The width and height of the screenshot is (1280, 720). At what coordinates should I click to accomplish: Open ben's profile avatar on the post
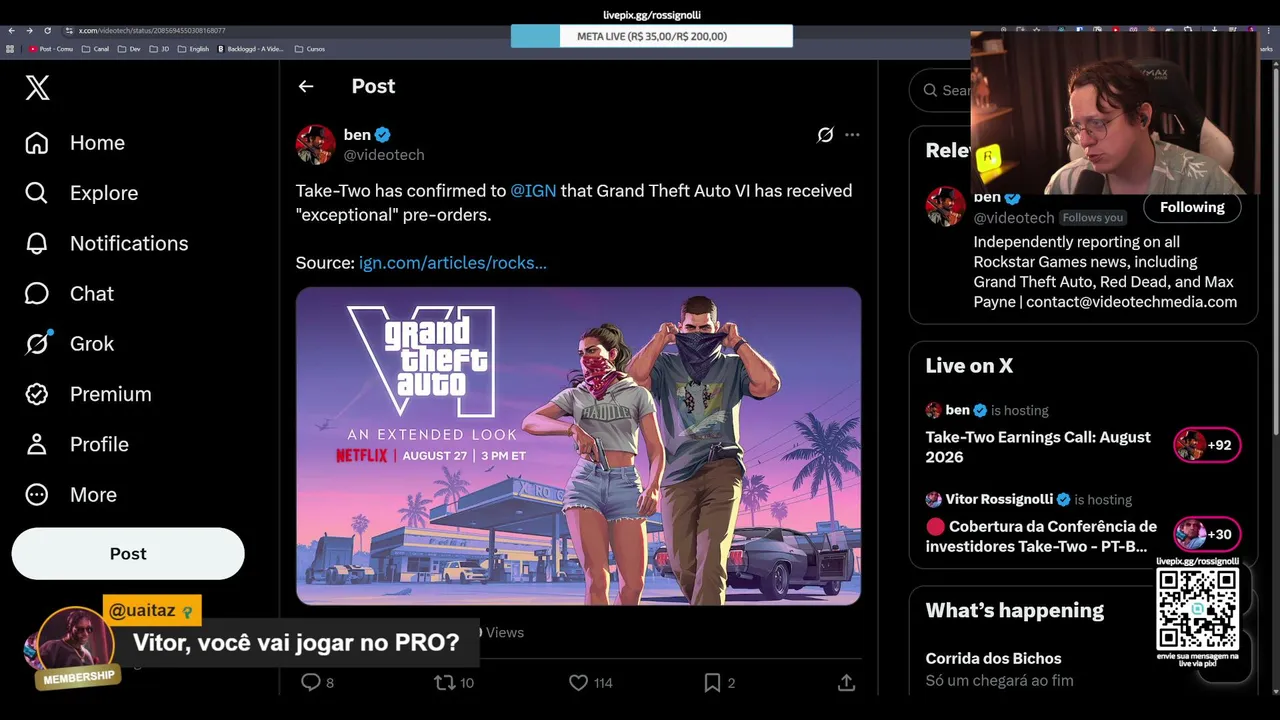tap(315, 144)
